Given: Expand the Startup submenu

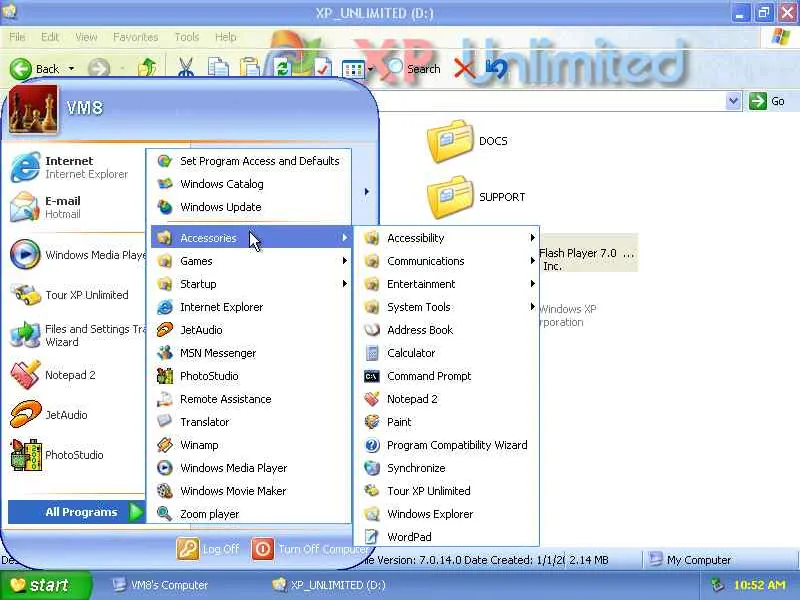Looking at the screenshot, I should pos(251,284).
